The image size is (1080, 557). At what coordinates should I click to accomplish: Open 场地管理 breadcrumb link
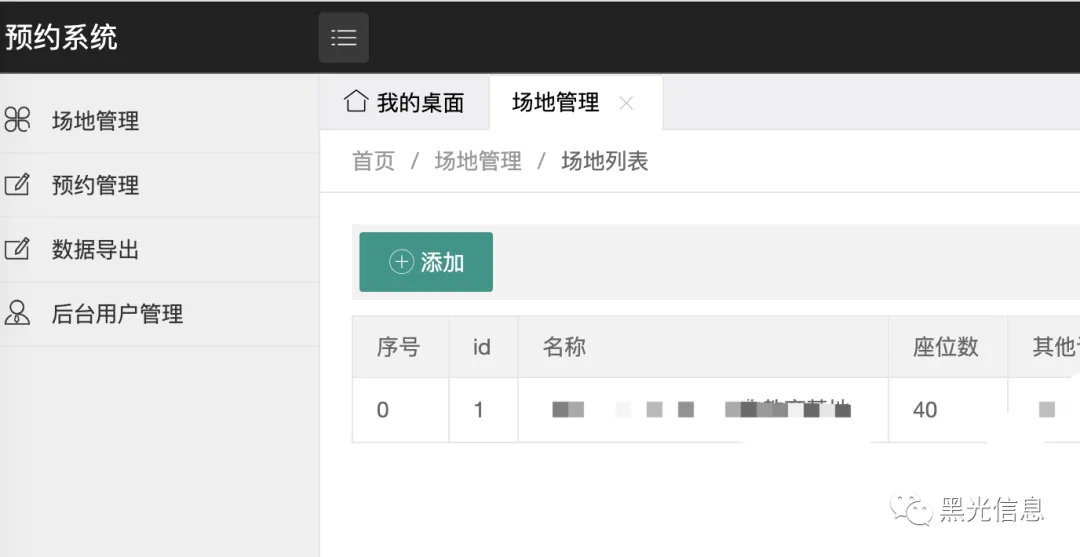pos(478,161)
